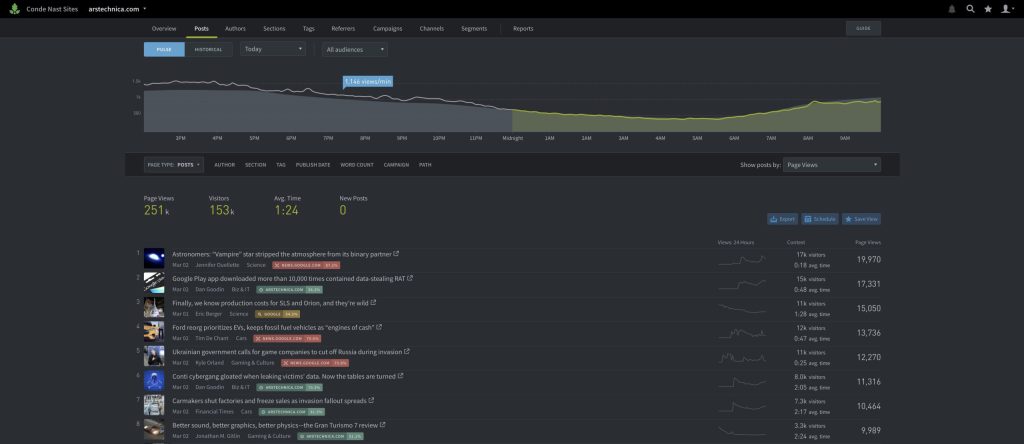Open the All audiences dropdown
Viewport: 1024px width, 444px height.
(355, 49)
